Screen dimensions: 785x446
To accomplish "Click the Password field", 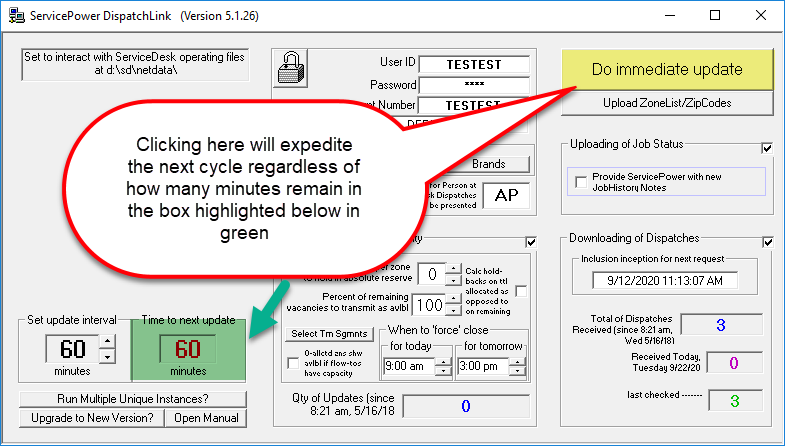I will (474, 85).
